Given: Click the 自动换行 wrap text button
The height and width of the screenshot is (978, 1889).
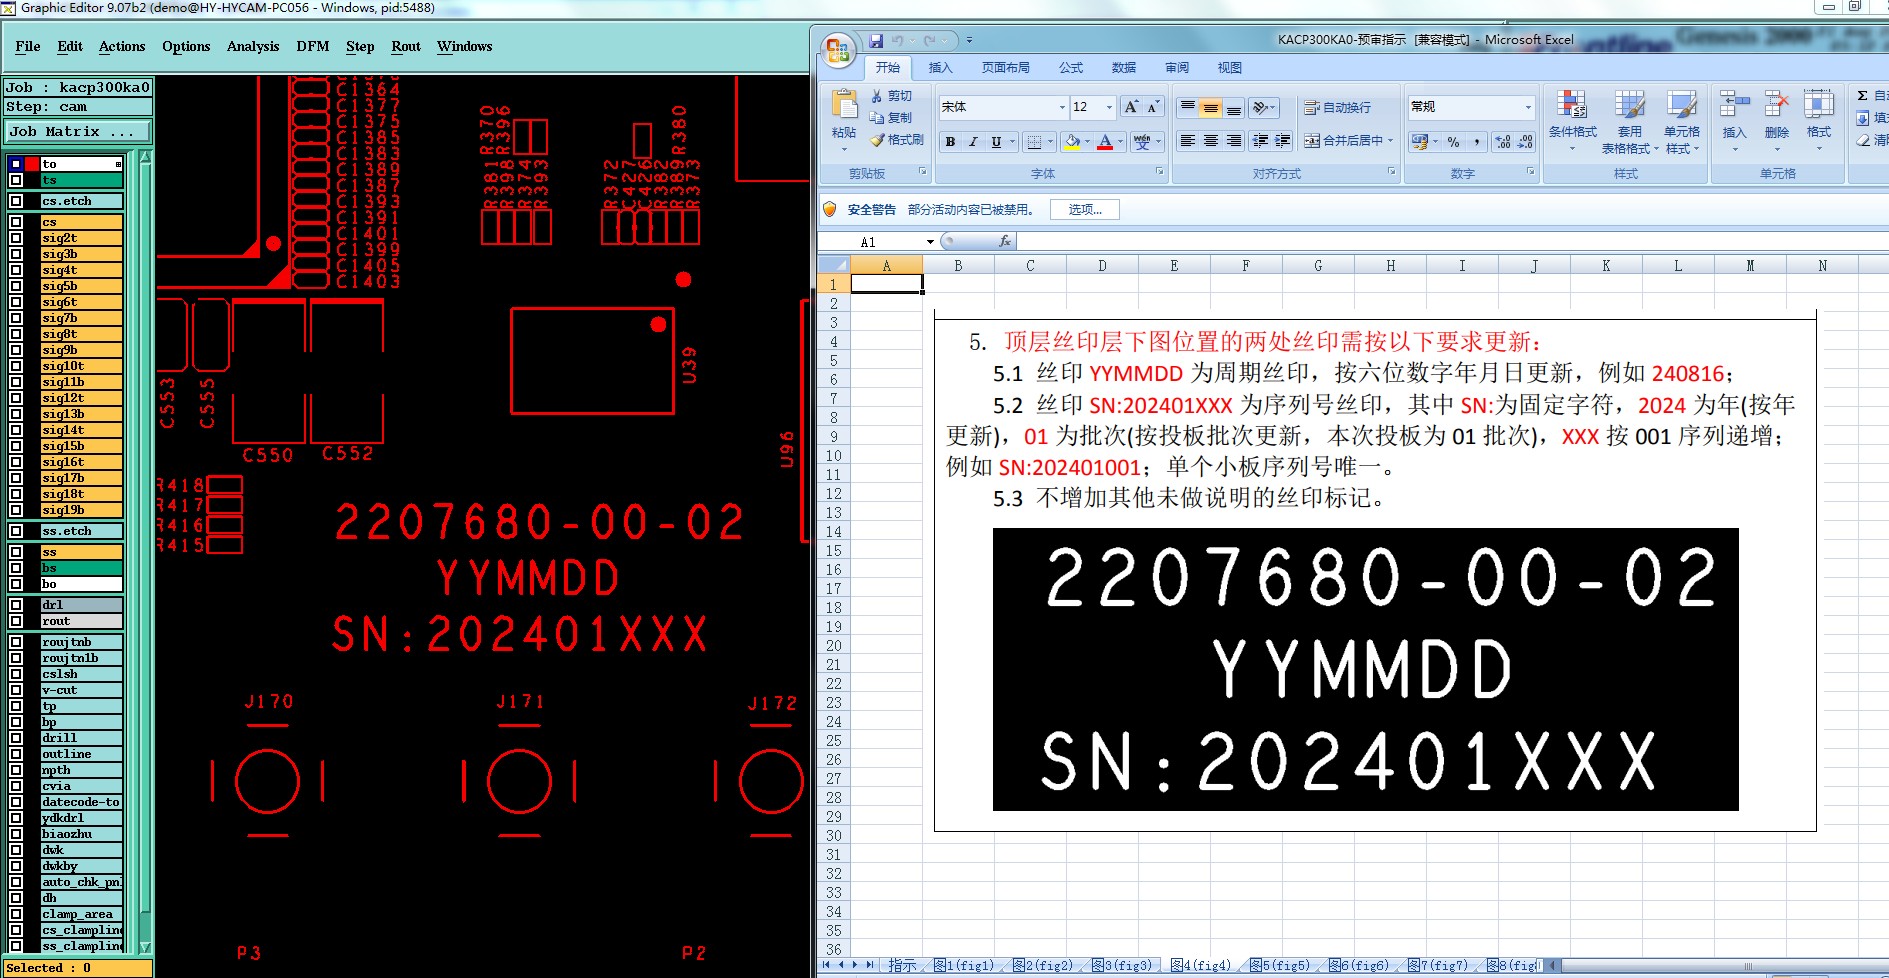Looking at the screenshot, I should coord(1337,107).
